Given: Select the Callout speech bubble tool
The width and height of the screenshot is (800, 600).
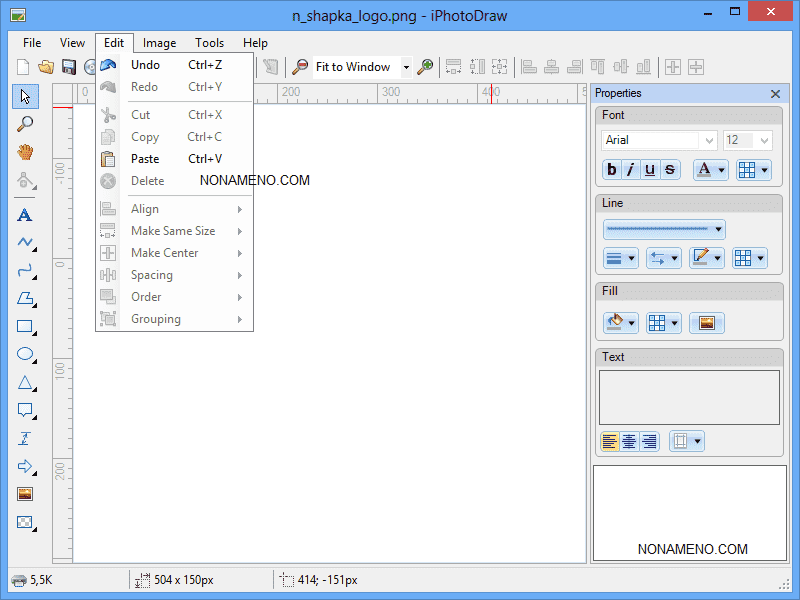Looking at the screenshot, I should [x=25, y=410].
